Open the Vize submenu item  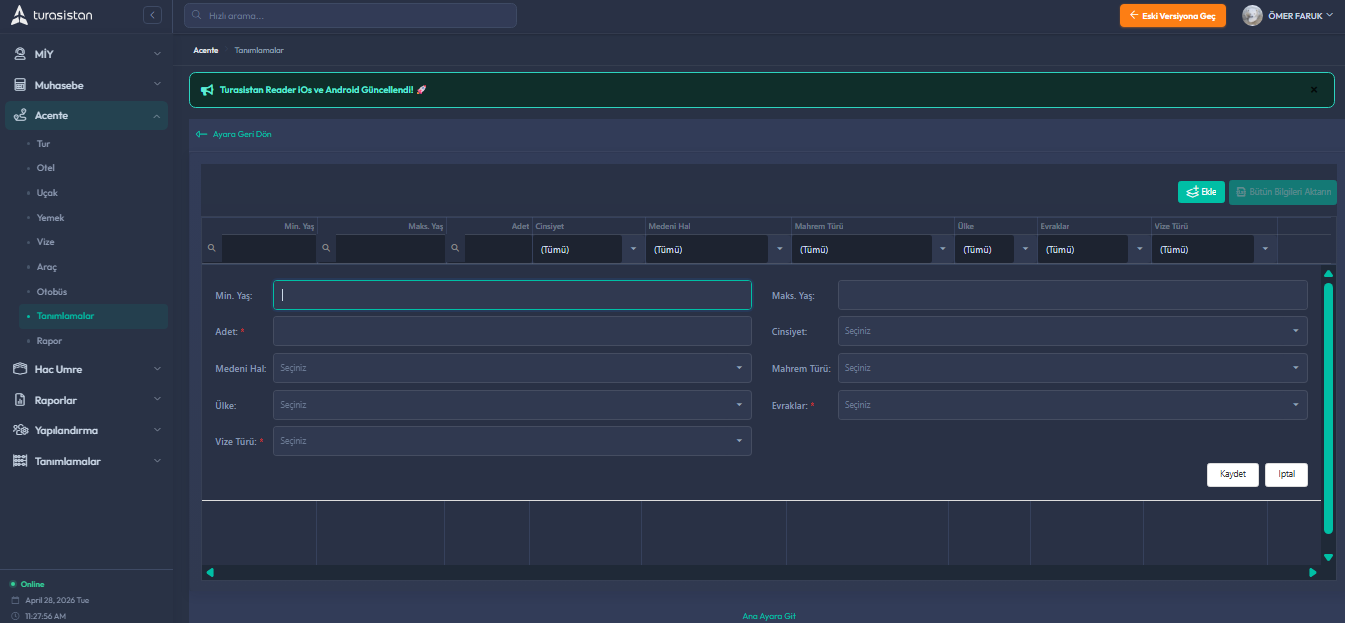46,242
